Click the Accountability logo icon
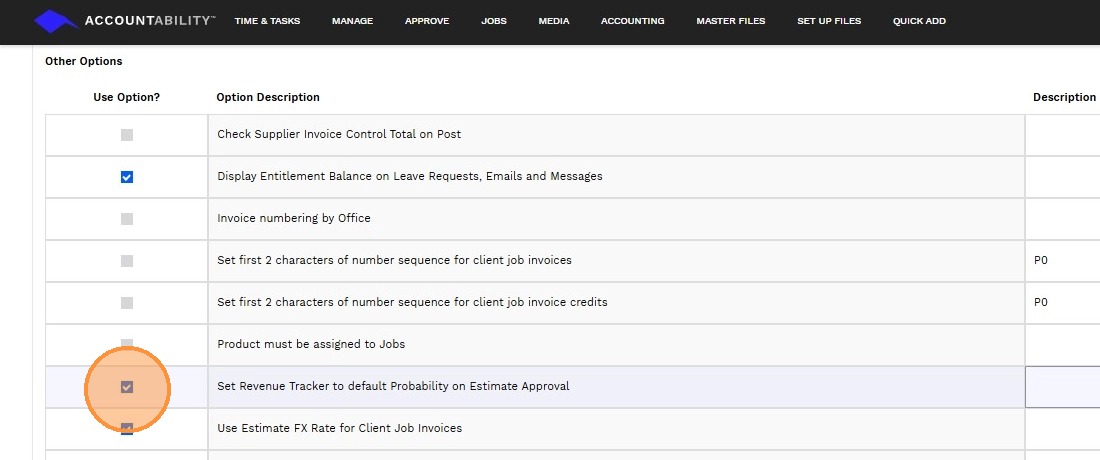1100x460 pixels. tap(56, 21)
